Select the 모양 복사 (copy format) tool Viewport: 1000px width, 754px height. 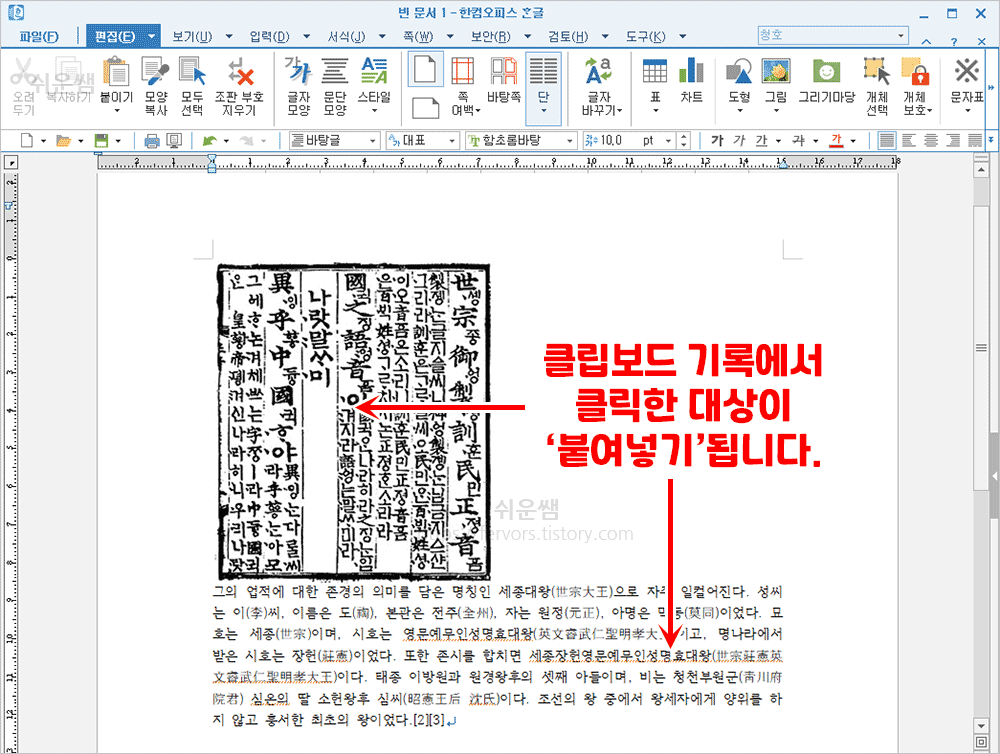(x=156, y=85)
